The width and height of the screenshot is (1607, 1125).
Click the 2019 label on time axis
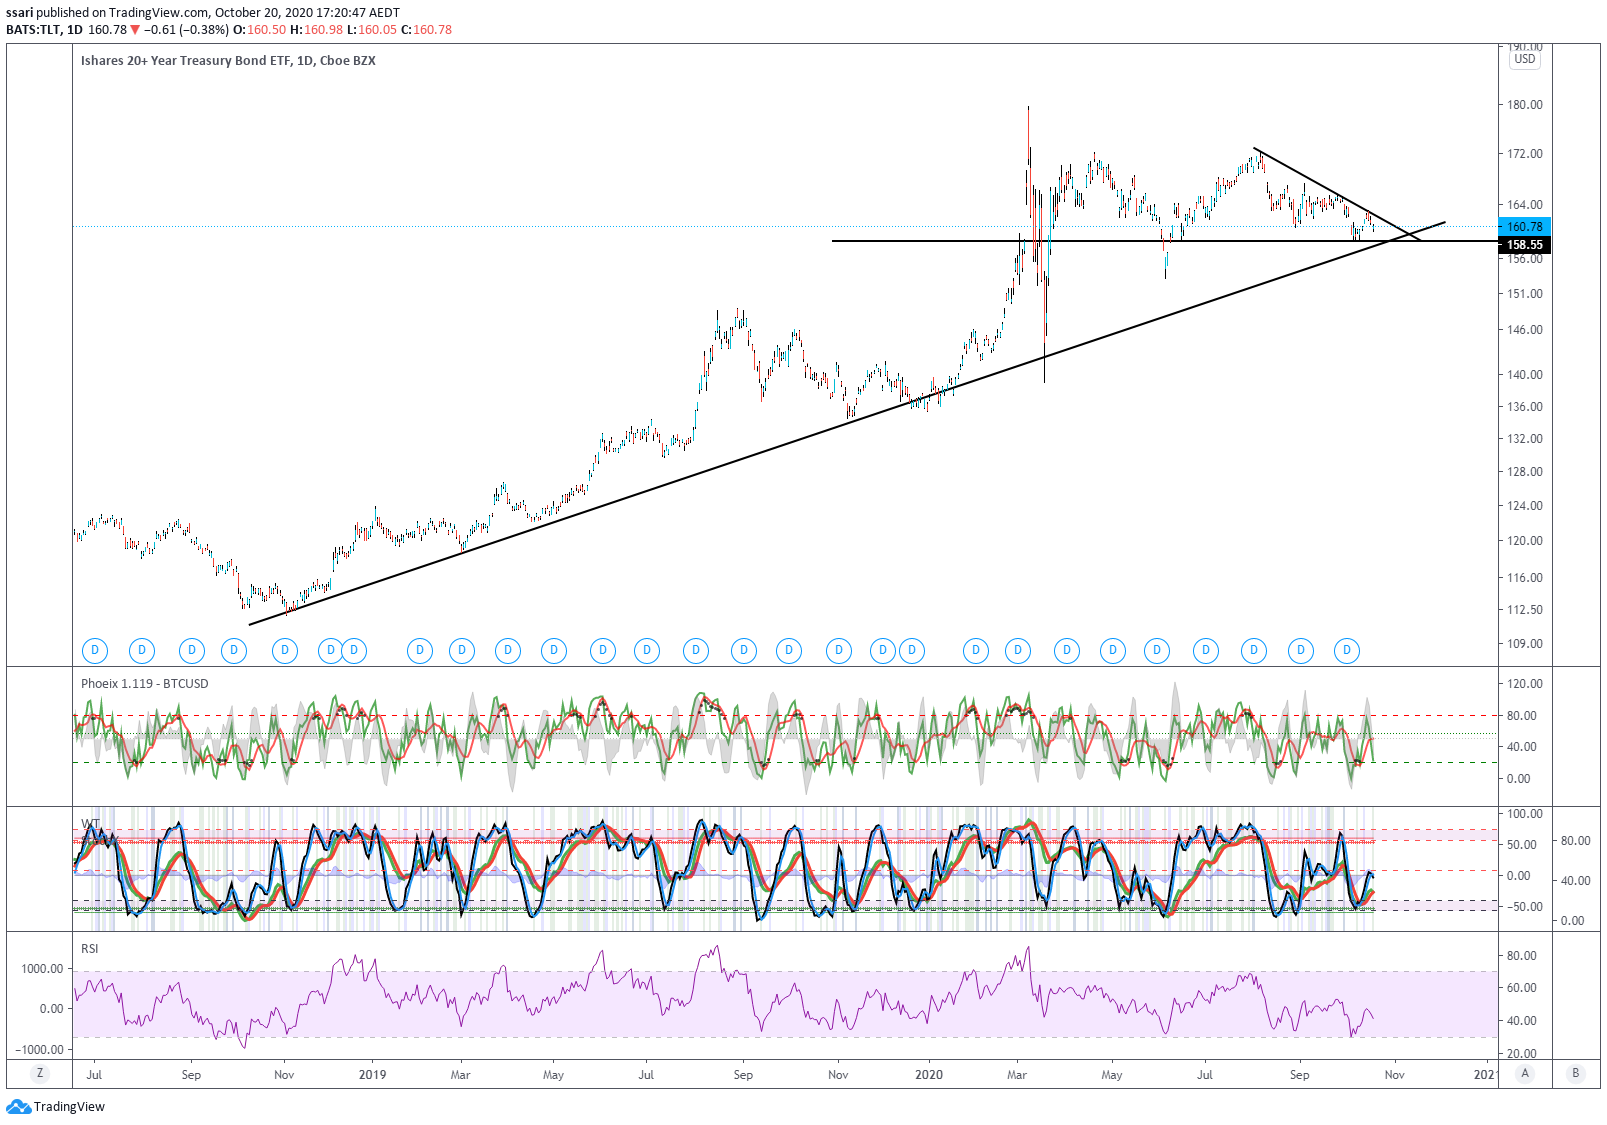click(x=372, y=1075)
